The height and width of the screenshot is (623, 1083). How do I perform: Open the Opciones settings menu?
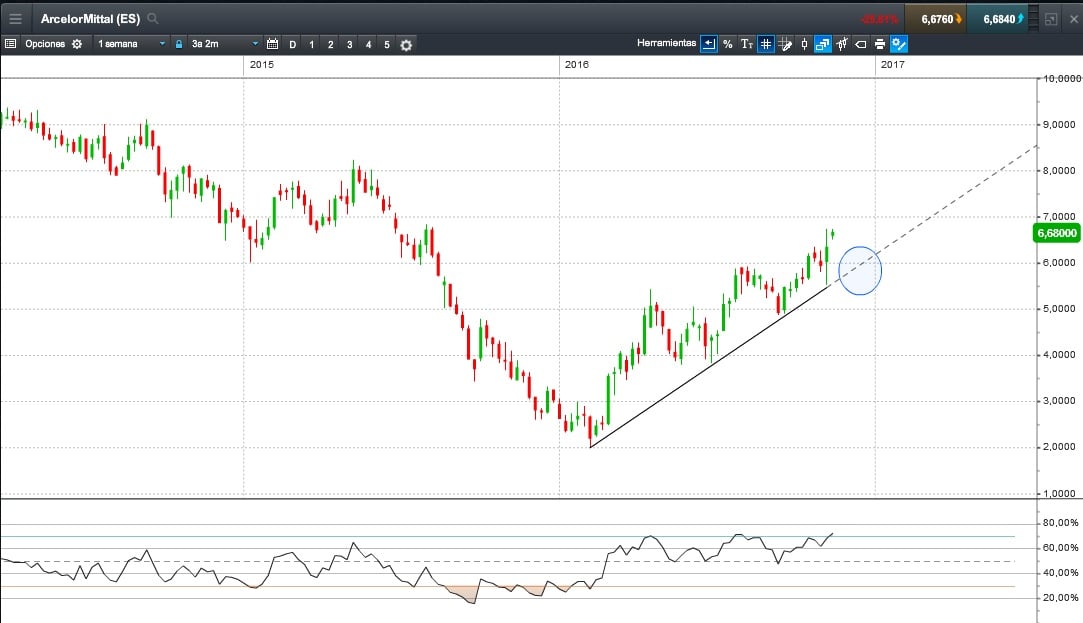pyautogui.click(x=54, y=44)
